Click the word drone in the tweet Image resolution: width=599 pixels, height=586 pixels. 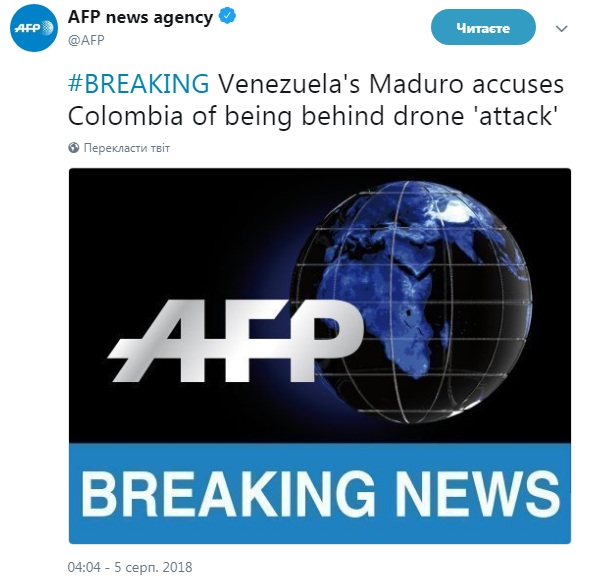(428, 116)
